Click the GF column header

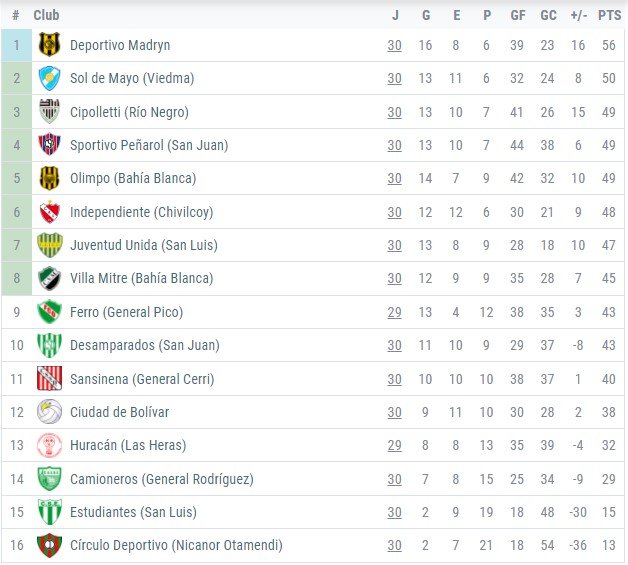pyautogui.click(x=517, y=15)
